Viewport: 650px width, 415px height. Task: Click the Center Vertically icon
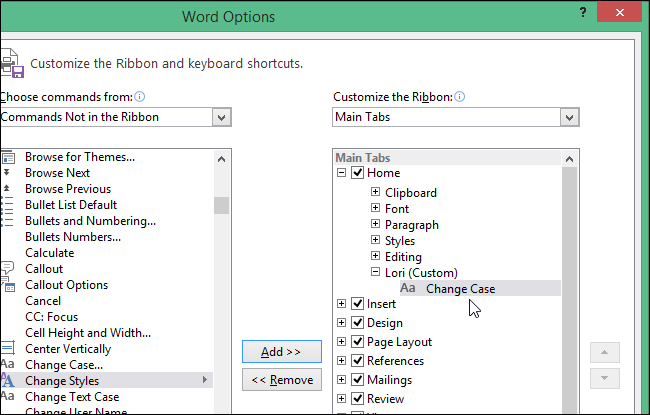pyautogui.click(x=8, y=348)
